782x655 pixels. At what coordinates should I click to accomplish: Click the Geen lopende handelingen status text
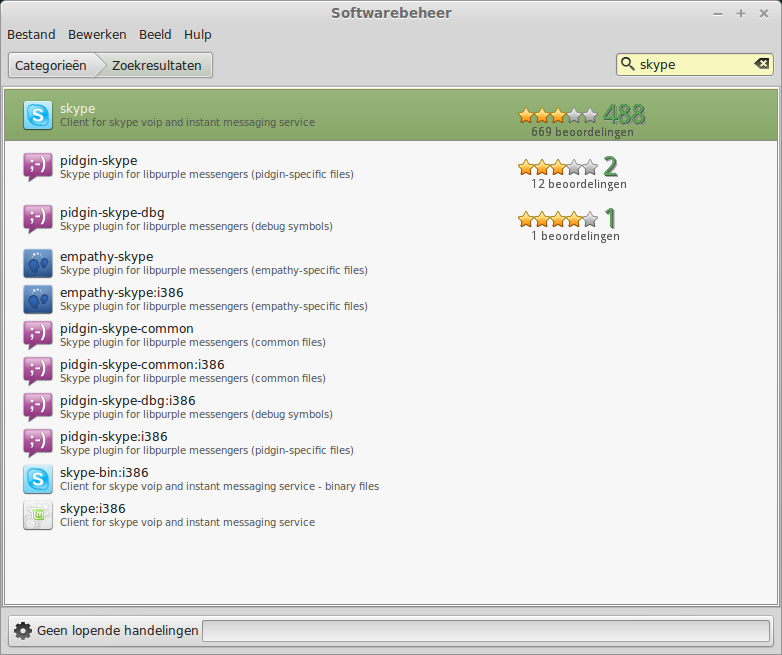(x=118, y=631)
